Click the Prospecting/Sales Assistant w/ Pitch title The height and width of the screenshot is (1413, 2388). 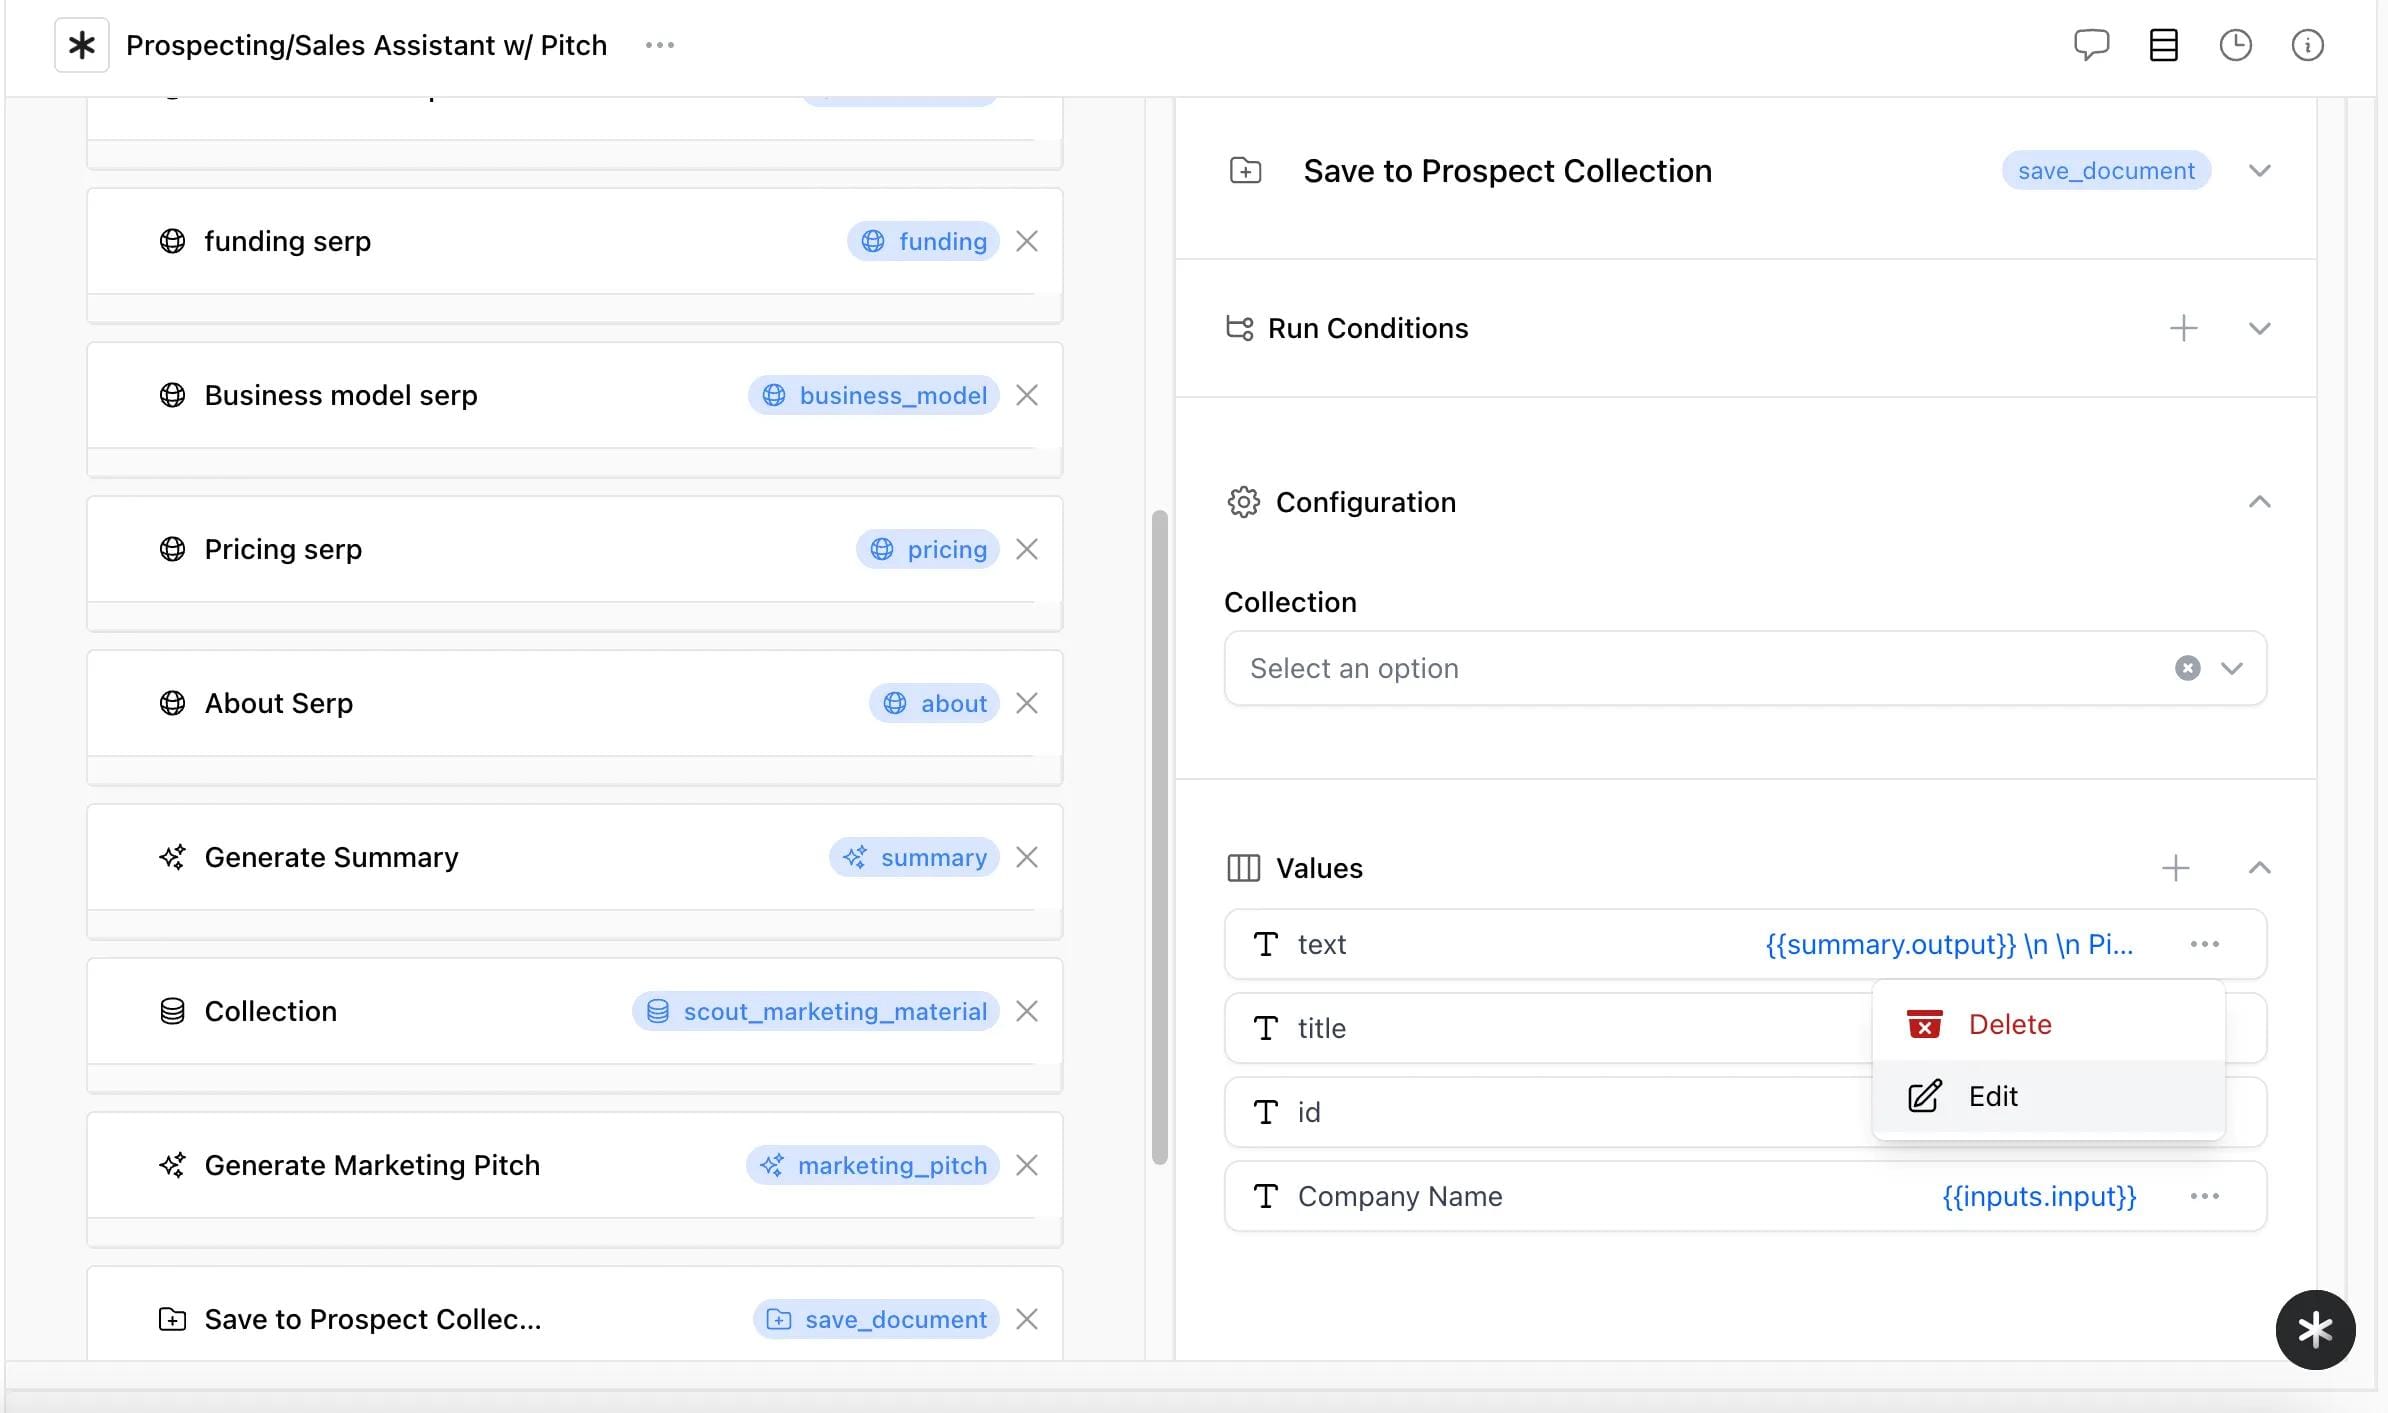[366, 45]
